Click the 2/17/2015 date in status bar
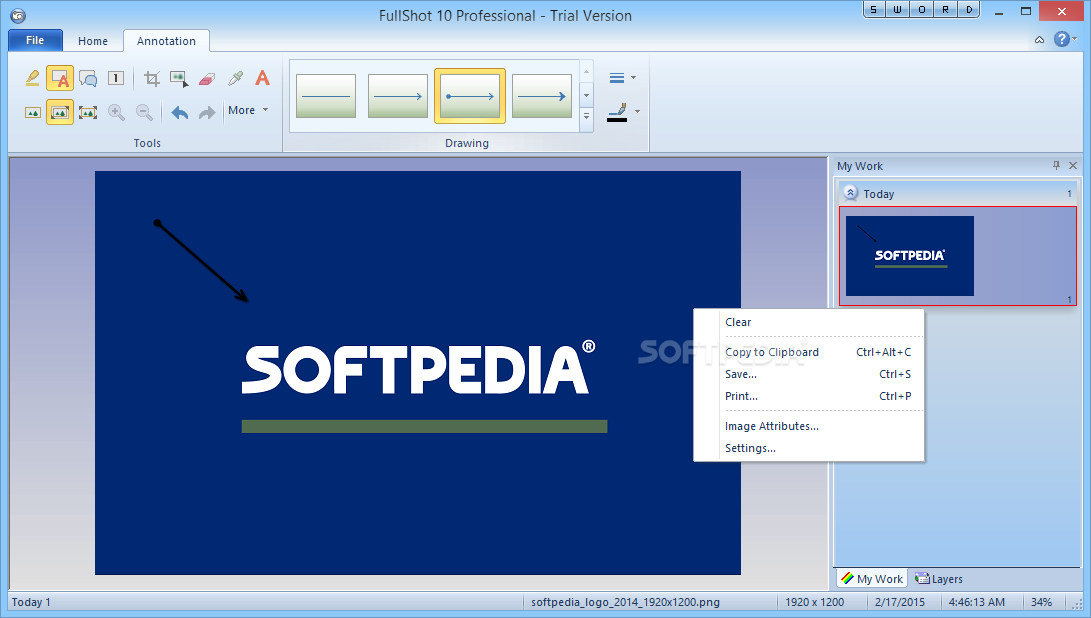Image resolution: width=1091 pixels, height=618 pixels. (x=900, y=602)
